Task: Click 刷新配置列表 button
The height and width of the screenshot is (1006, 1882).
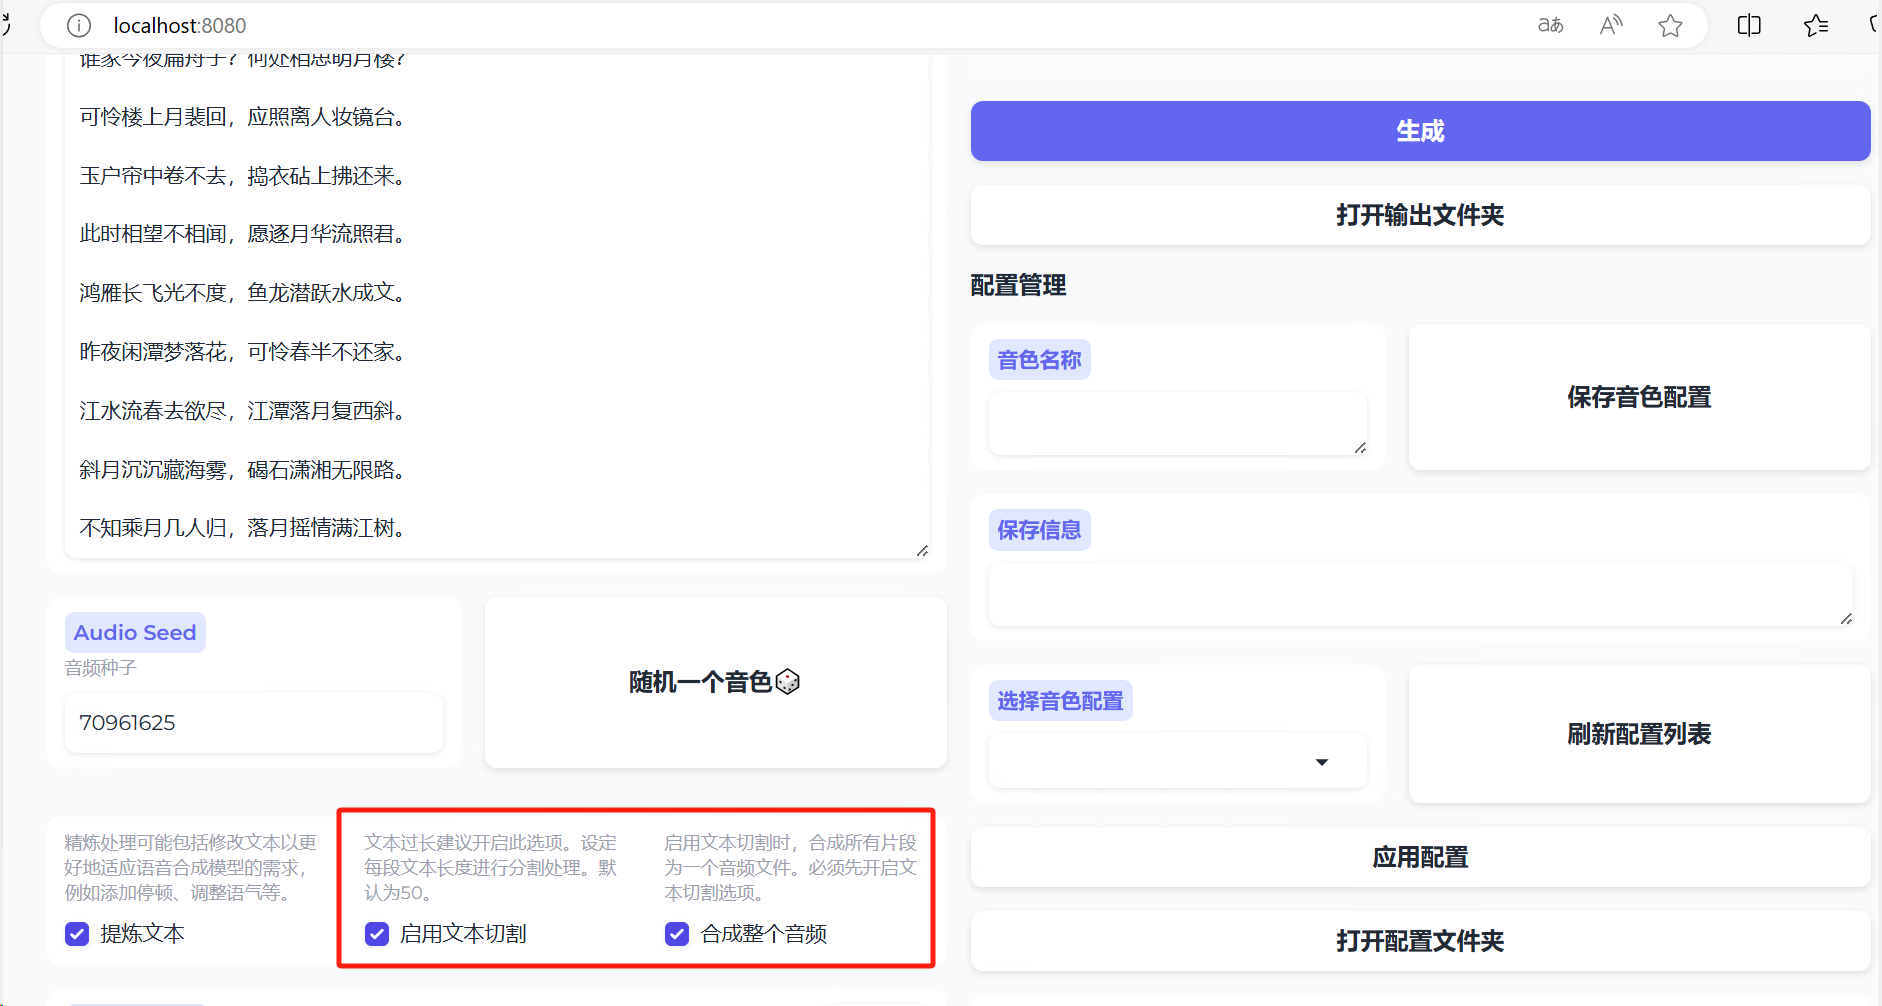Action: 1639,734
